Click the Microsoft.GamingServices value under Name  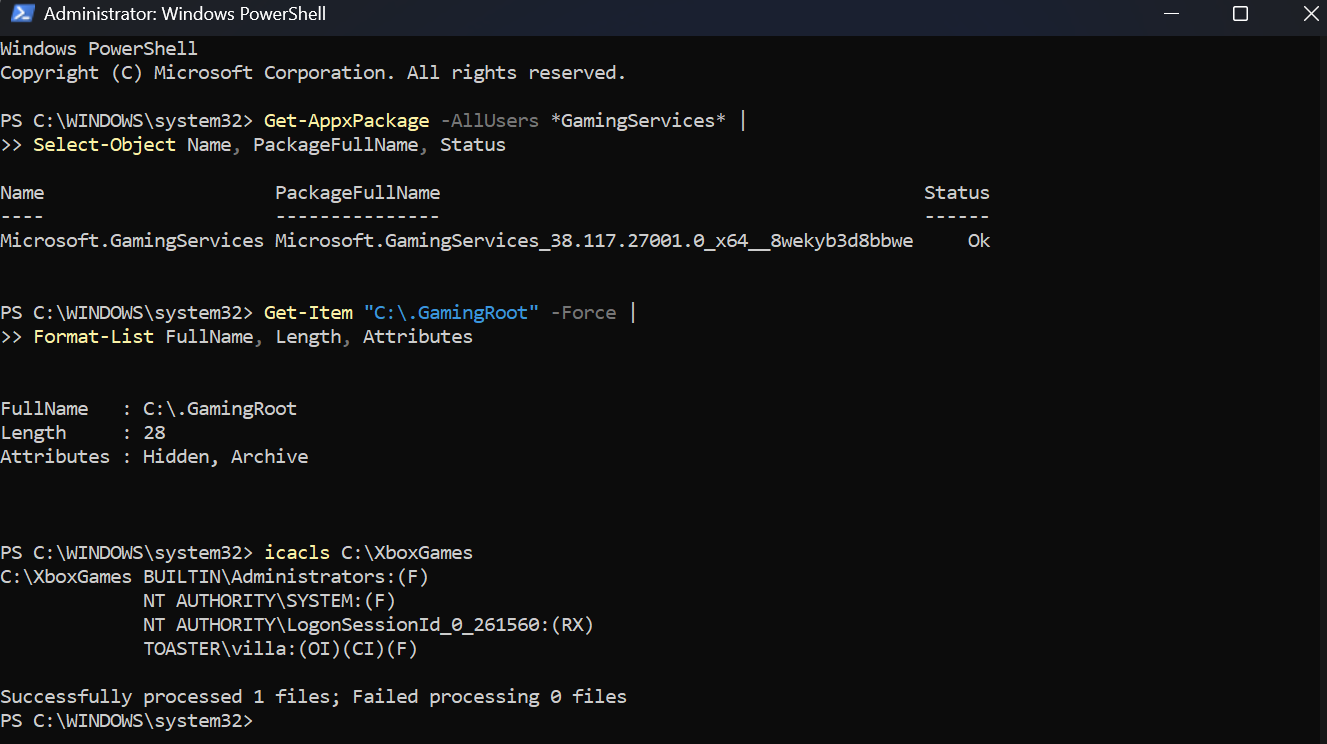pos(132,241)
